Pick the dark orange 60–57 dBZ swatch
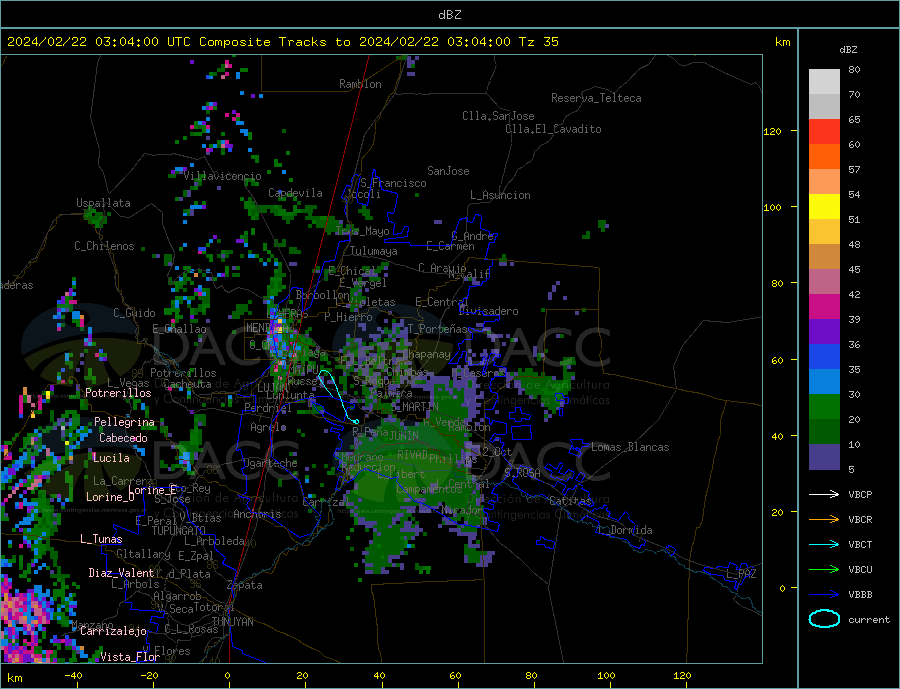The width and height of the screenshot is (900, 689). (x=824, y=157)
